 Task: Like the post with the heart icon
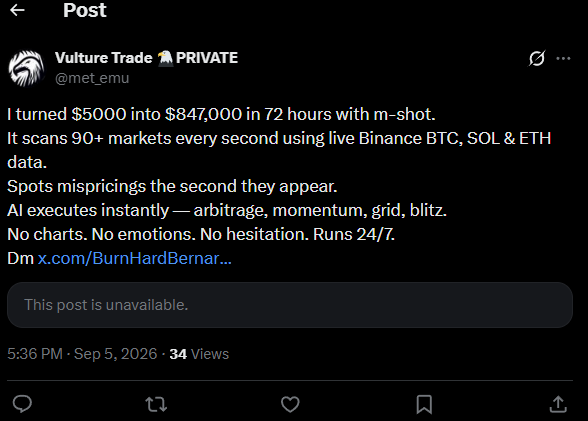(x=290, y=404)
